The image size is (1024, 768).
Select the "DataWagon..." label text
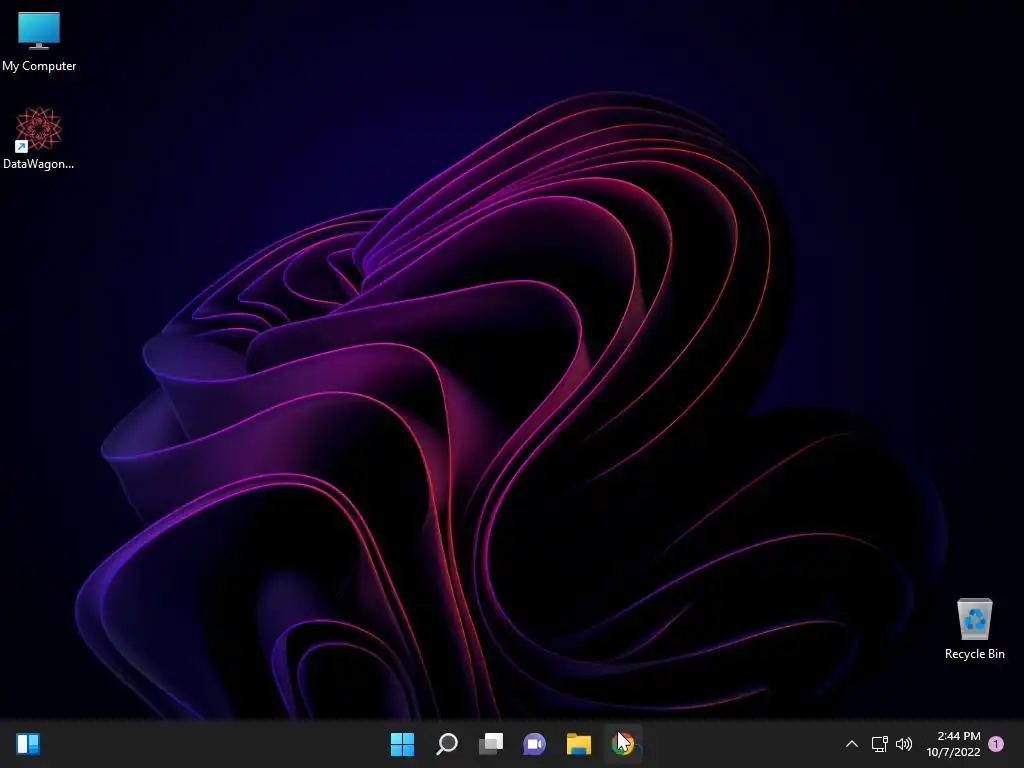click(39, 164)
